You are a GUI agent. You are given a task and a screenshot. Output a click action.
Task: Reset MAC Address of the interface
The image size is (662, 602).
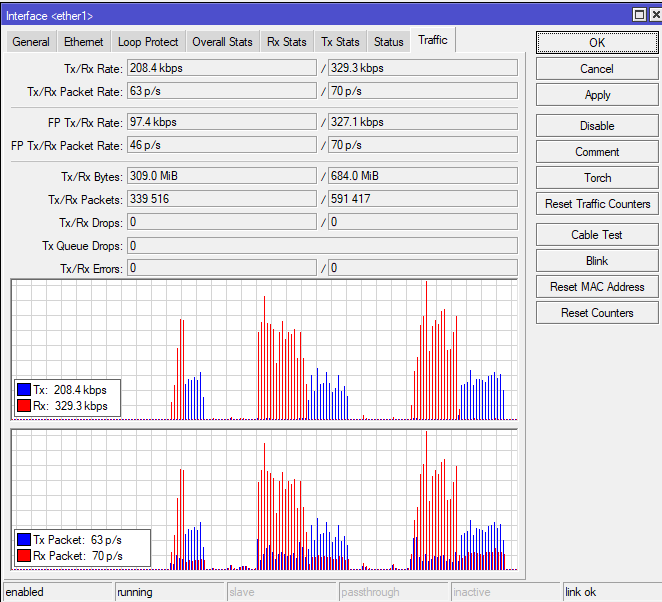[x=597, y=287]
